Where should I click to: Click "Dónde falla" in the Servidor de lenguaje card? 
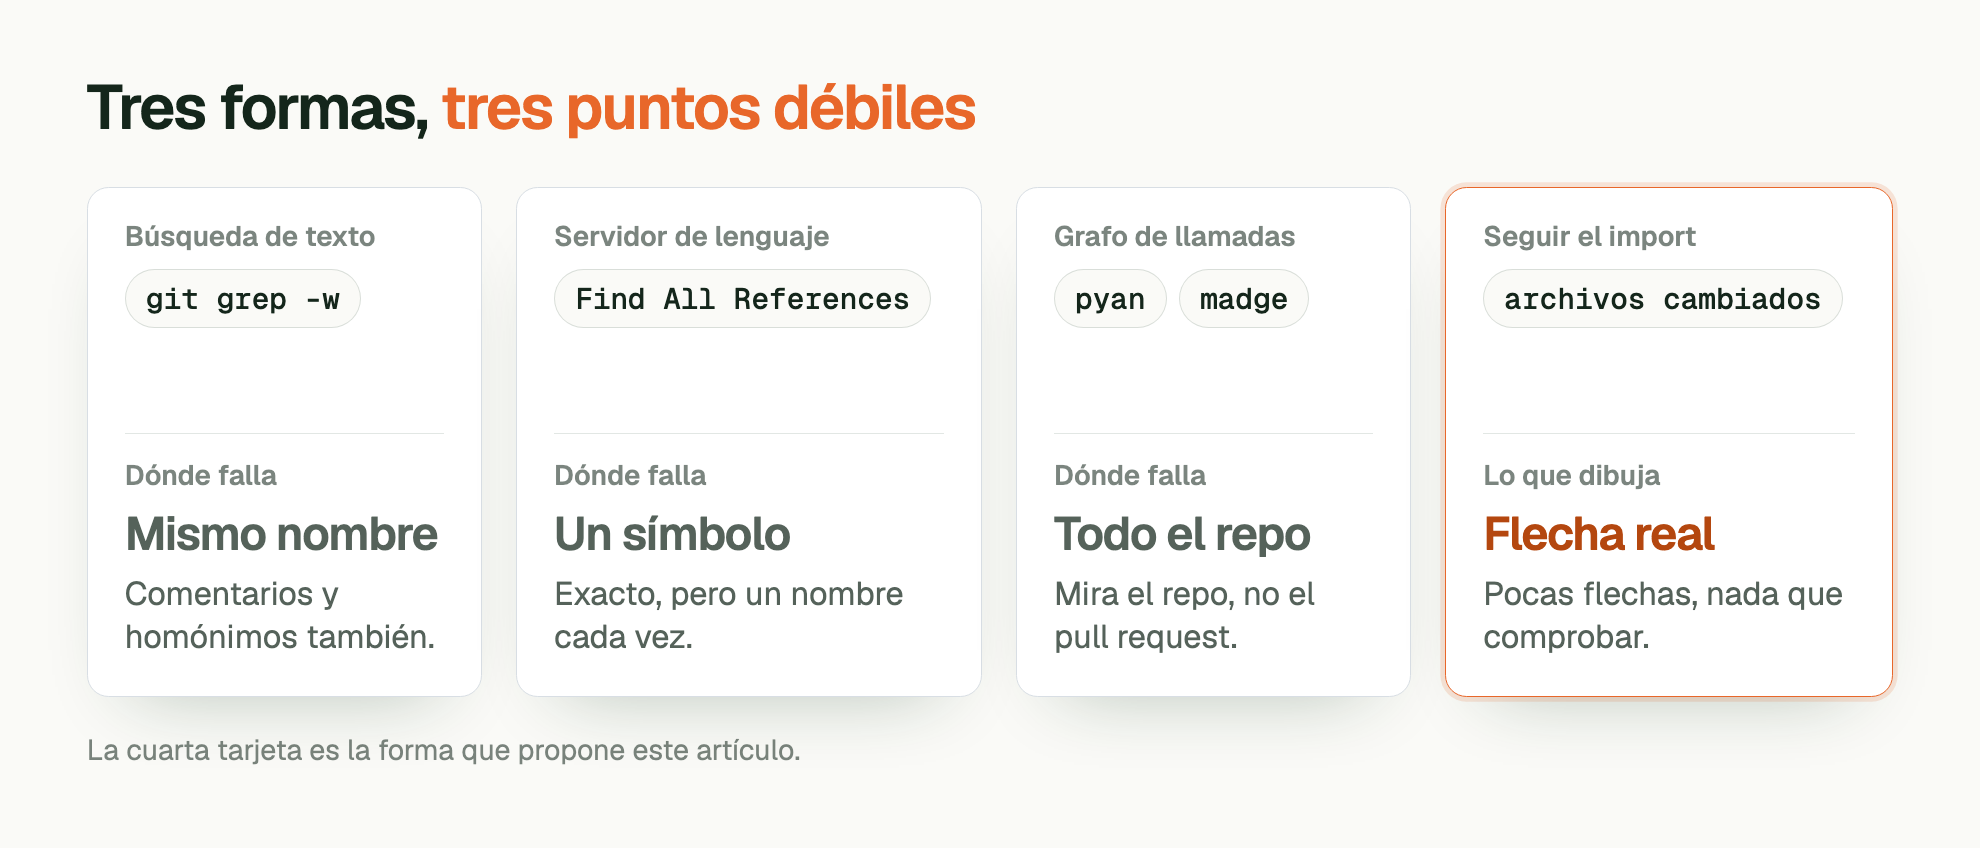point(631,476)
